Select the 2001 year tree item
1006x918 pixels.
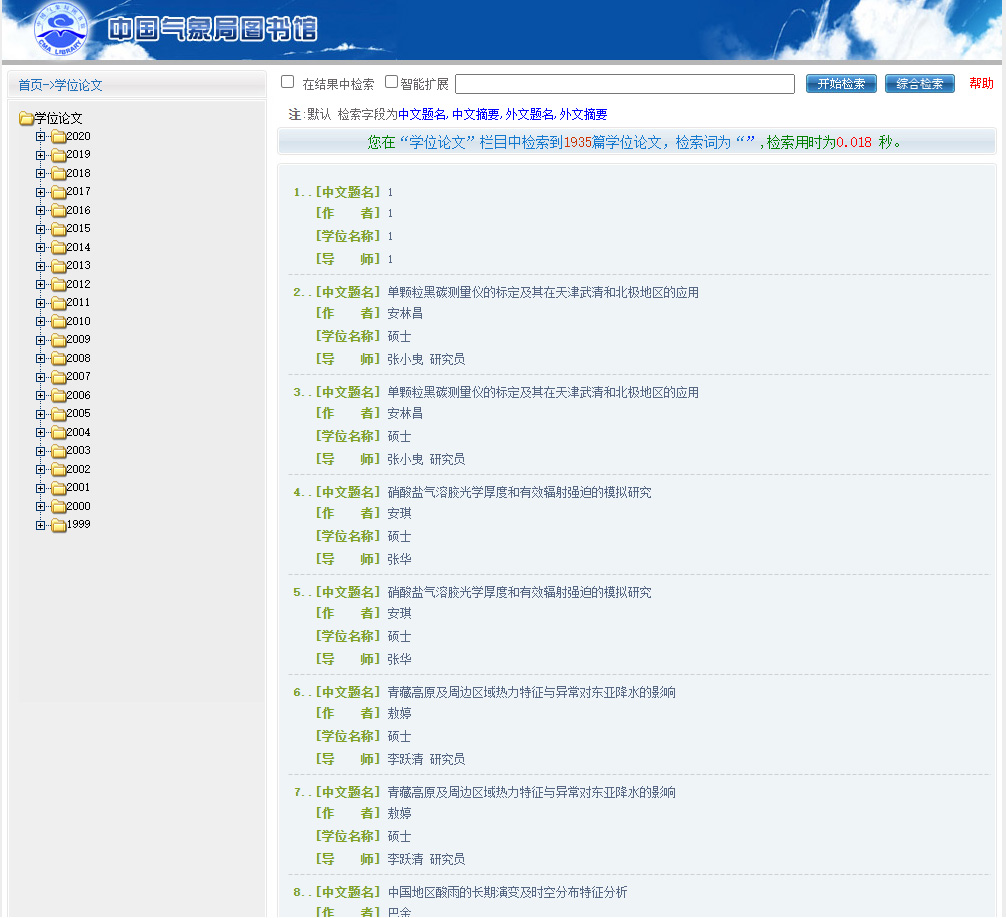[78, 488]
